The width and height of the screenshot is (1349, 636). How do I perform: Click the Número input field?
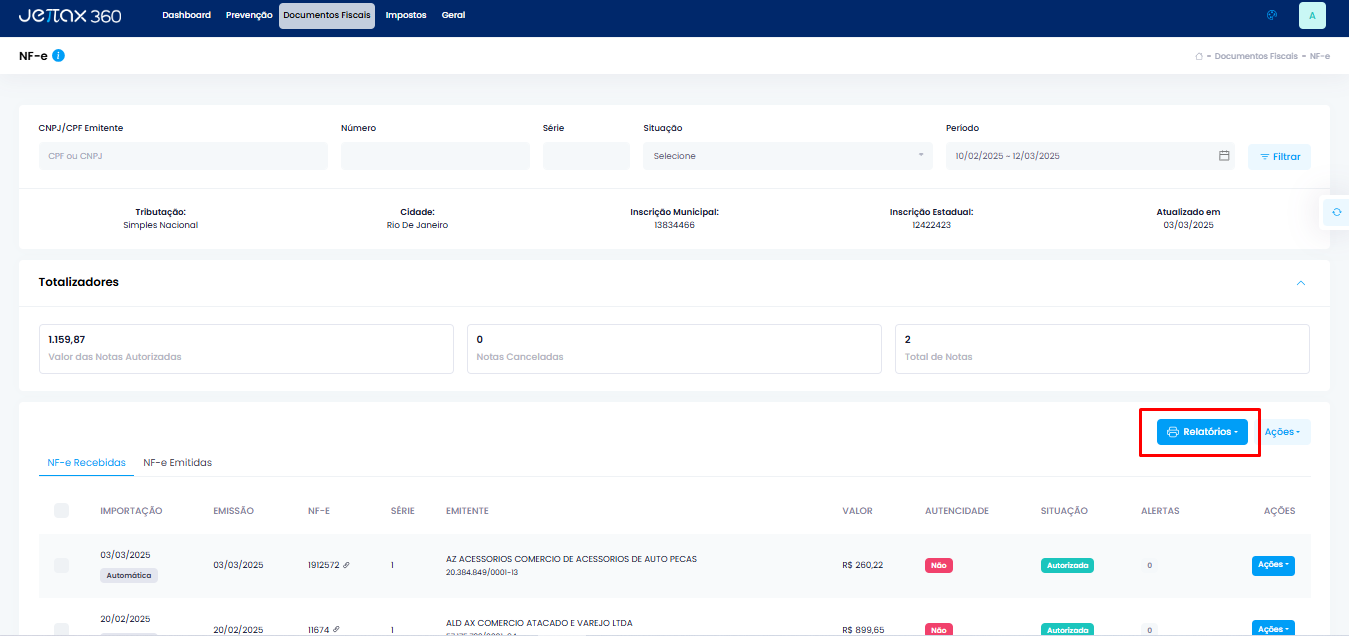click(x=435, y=156)
